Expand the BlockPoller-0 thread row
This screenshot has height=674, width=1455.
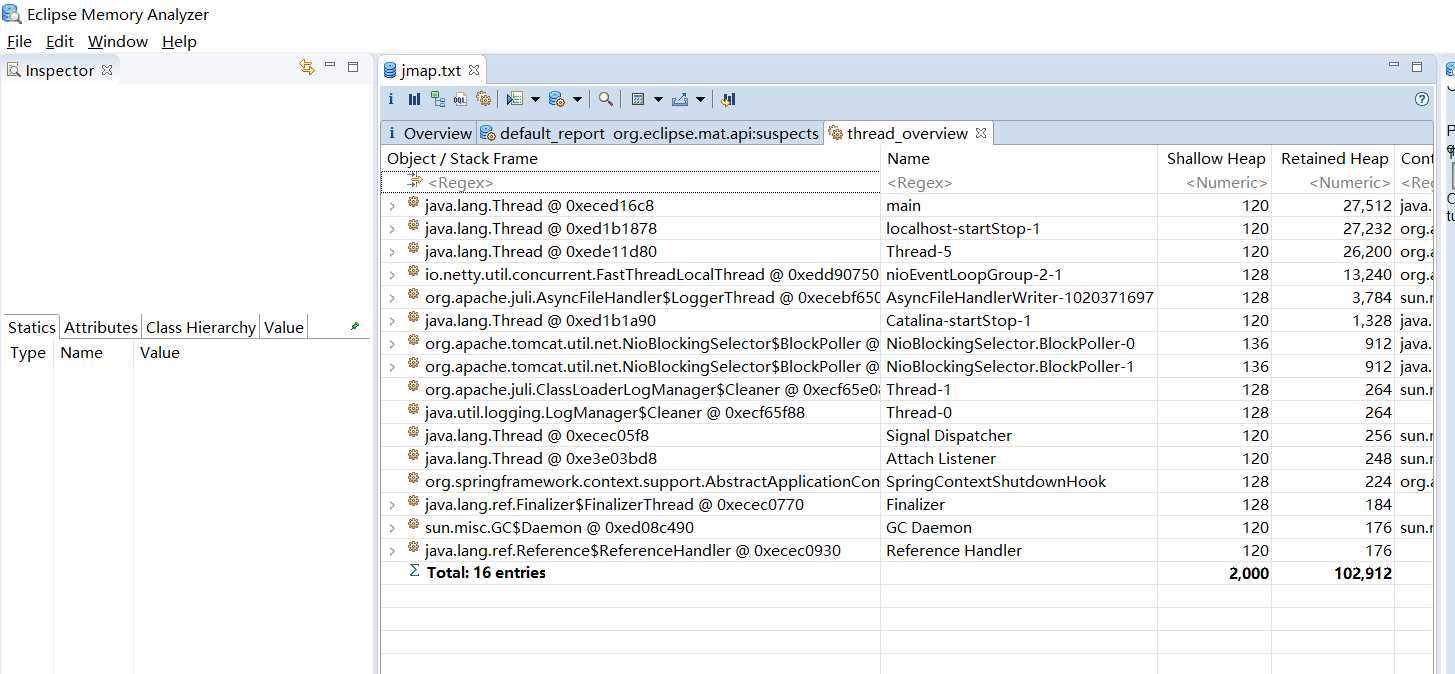coord(392,344)
